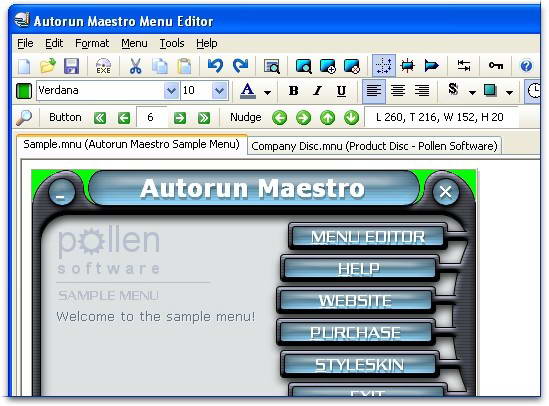Toggle the alignment grid icon
The width and height of the screenshot is (549, 406).
[384, 66]
